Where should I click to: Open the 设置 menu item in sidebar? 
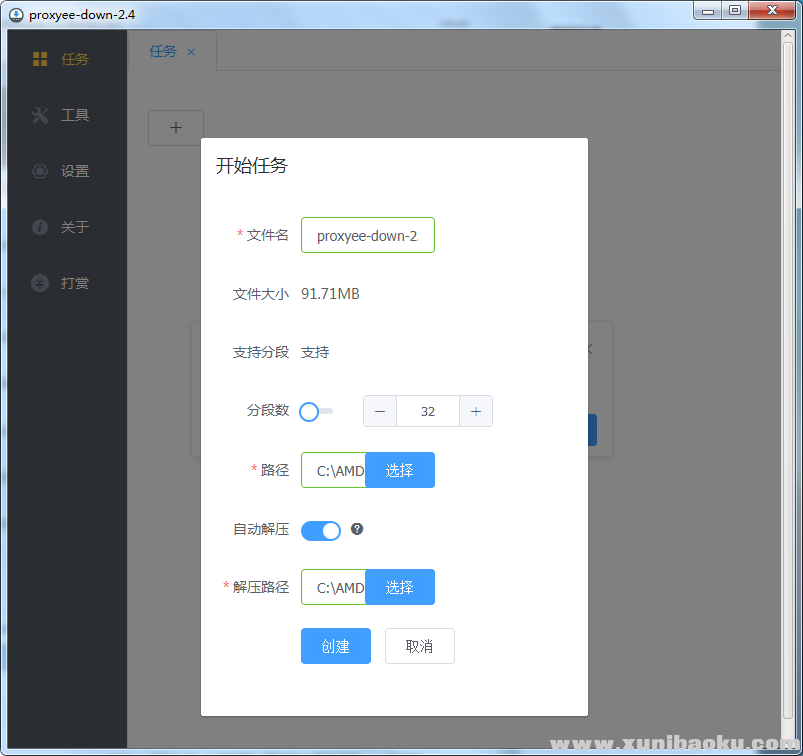(x=75, y=171)
